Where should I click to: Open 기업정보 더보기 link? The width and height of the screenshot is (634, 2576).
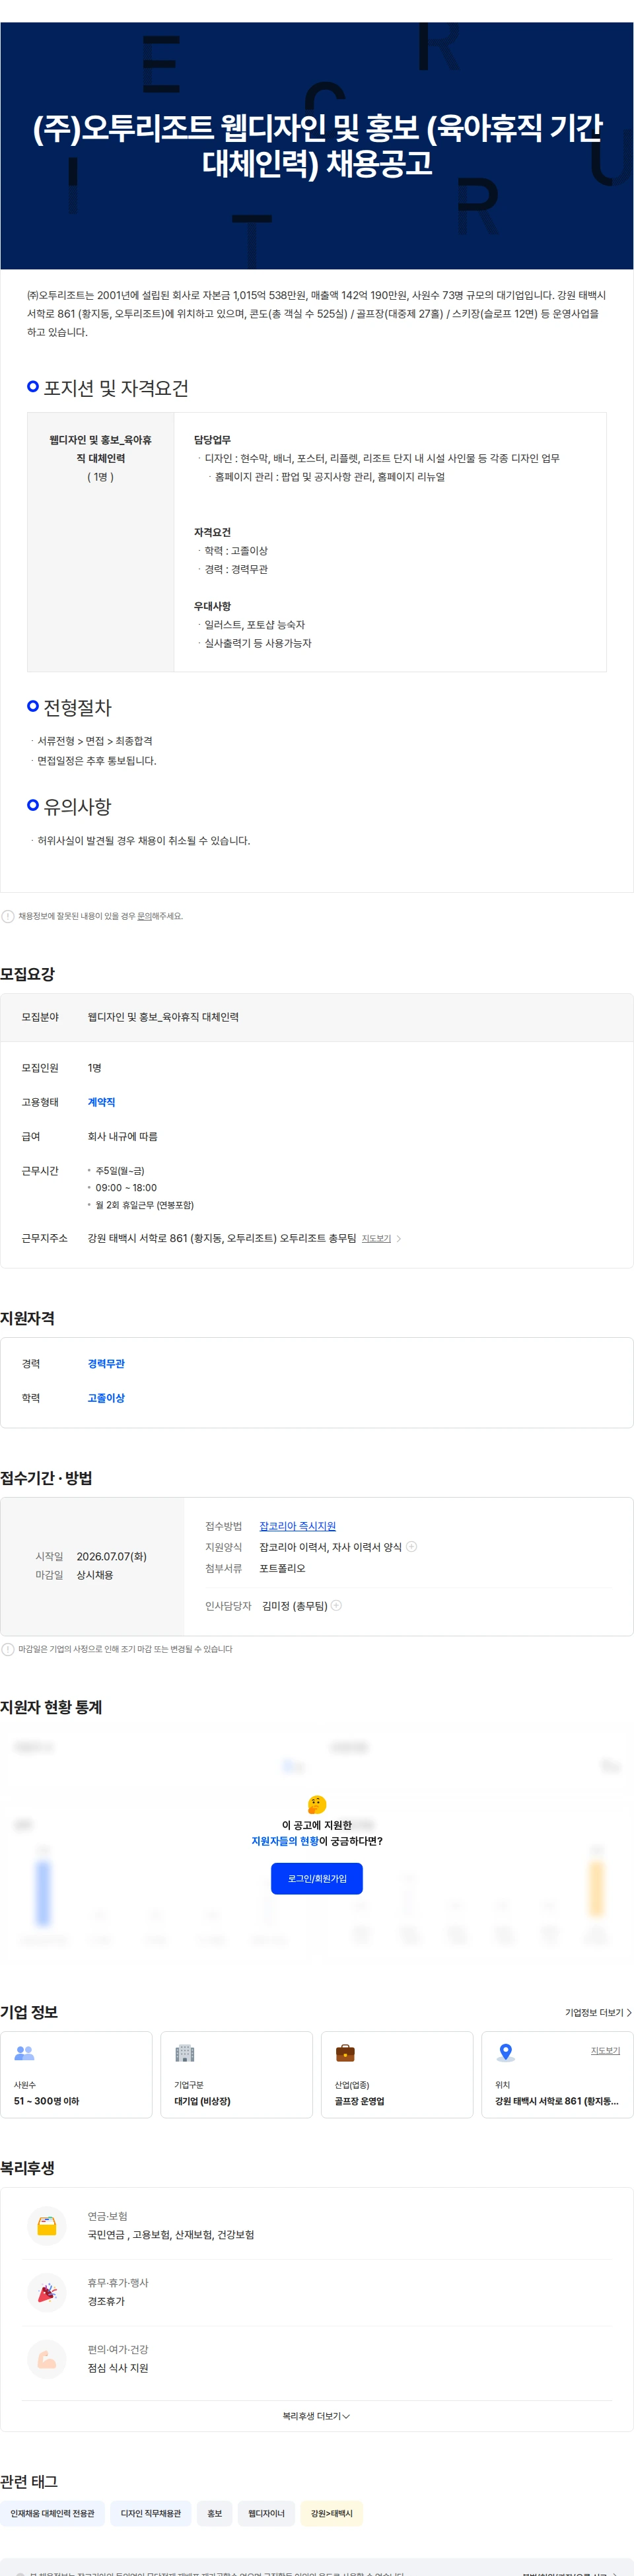[598, 2012]
